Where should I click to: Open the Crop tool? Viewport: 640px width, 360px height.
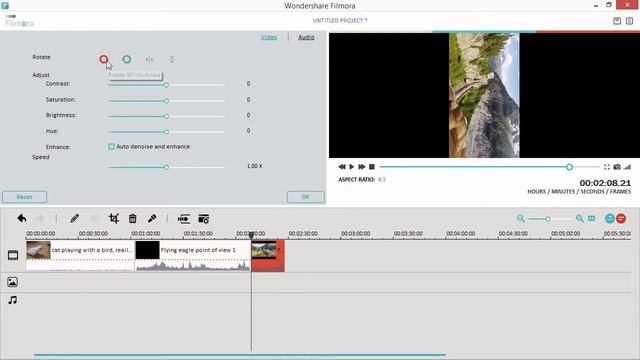[114, 218]
